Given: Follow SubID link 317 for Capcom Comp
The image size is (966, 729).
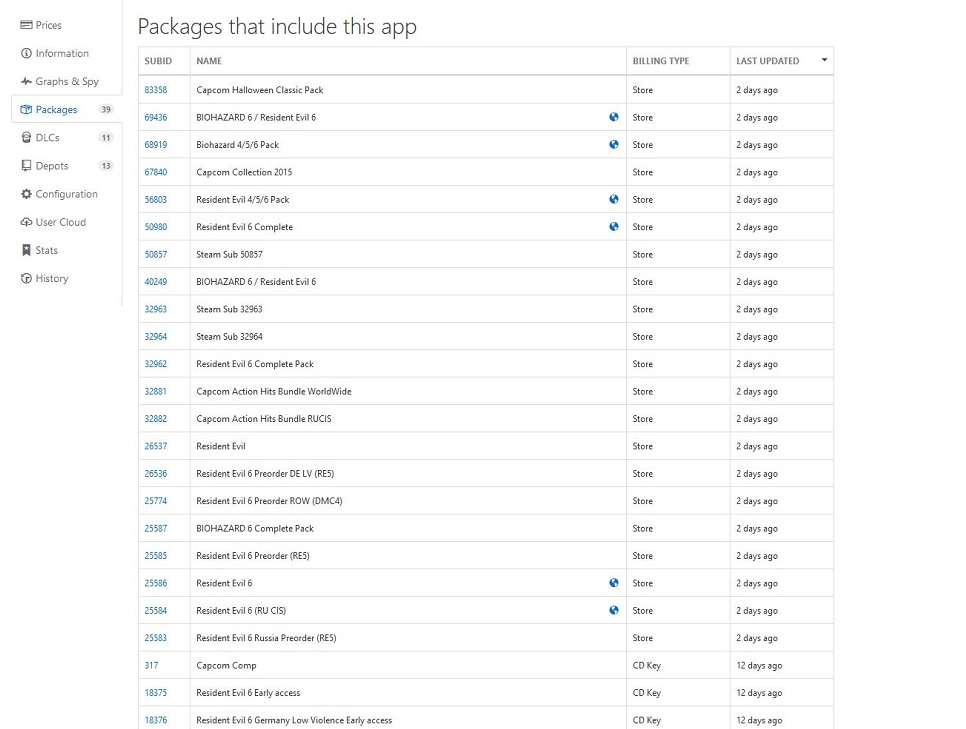Looking at the screenshot, I should click(x=151, y=665).
